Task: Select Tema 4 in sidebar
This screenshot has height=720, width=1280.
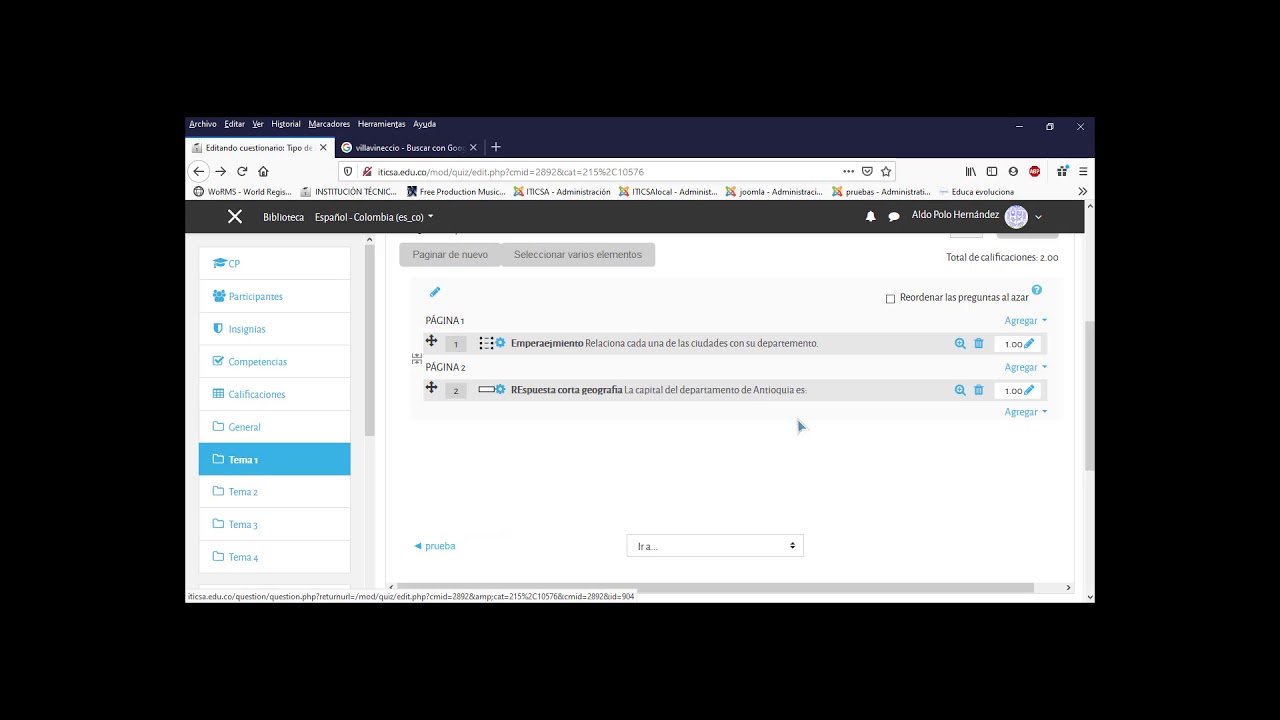Action: 274,557
